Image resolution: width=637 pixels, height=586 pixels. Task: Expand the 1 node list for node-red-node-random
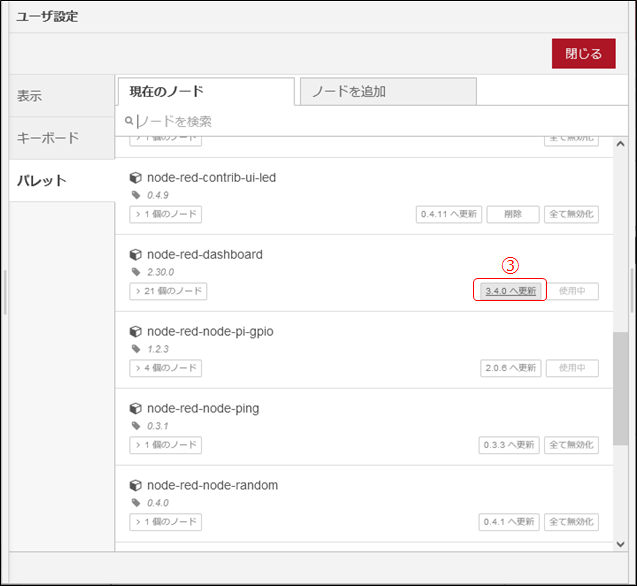(x=165, y=522)
